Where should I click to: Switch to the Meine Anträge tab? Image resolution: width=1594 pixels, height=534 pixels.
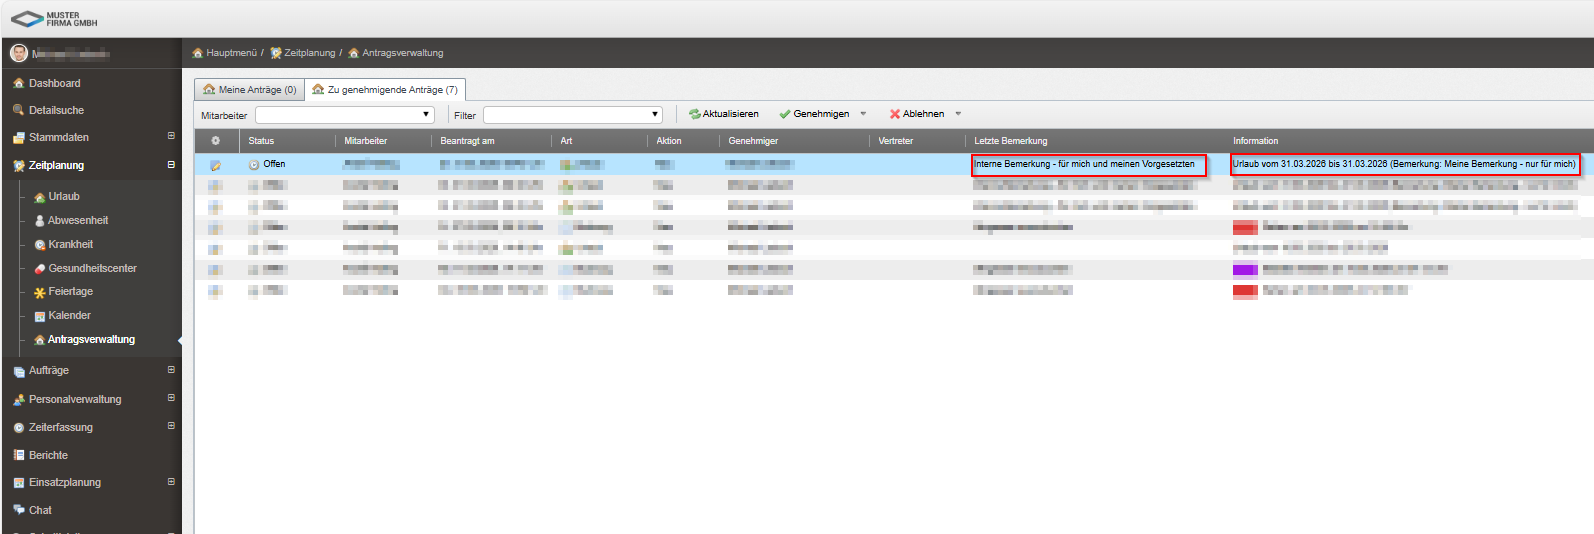coord(249,90)
